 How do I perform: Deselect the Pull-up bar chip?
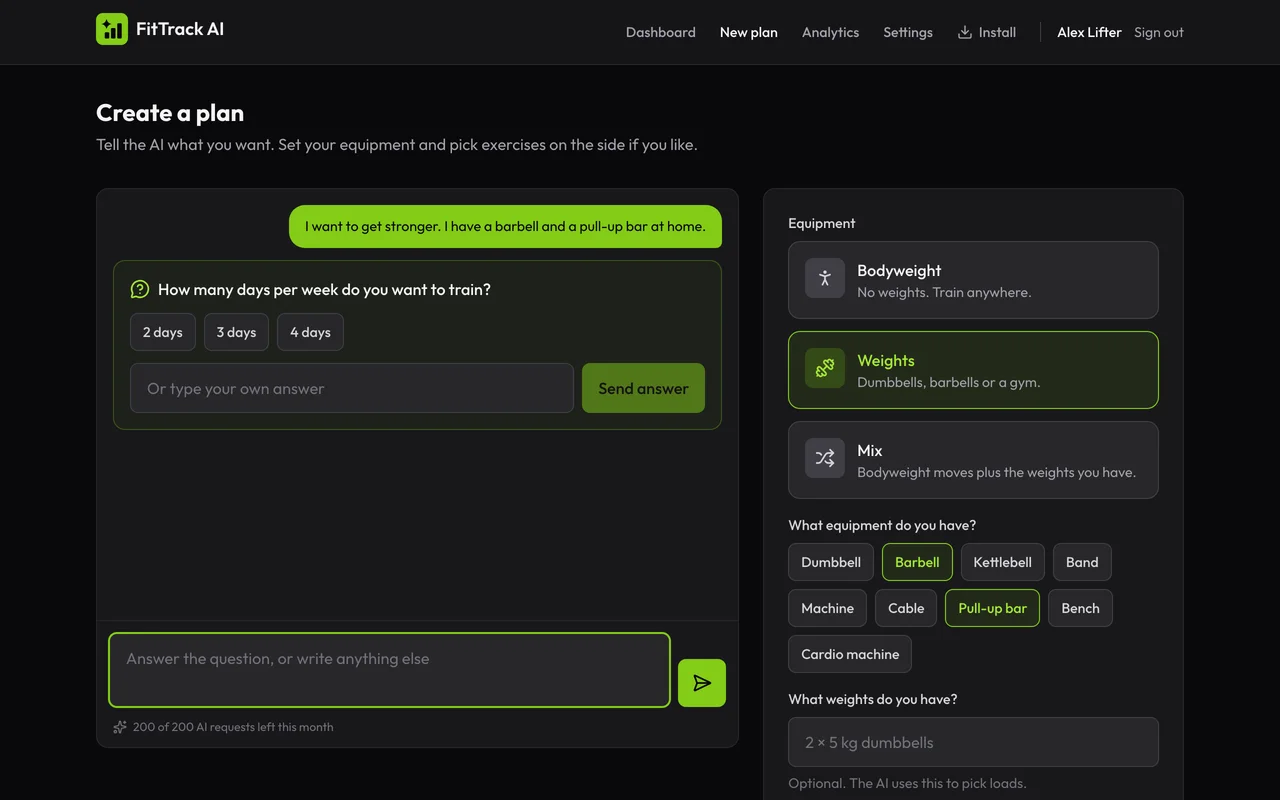coord(993,608)
